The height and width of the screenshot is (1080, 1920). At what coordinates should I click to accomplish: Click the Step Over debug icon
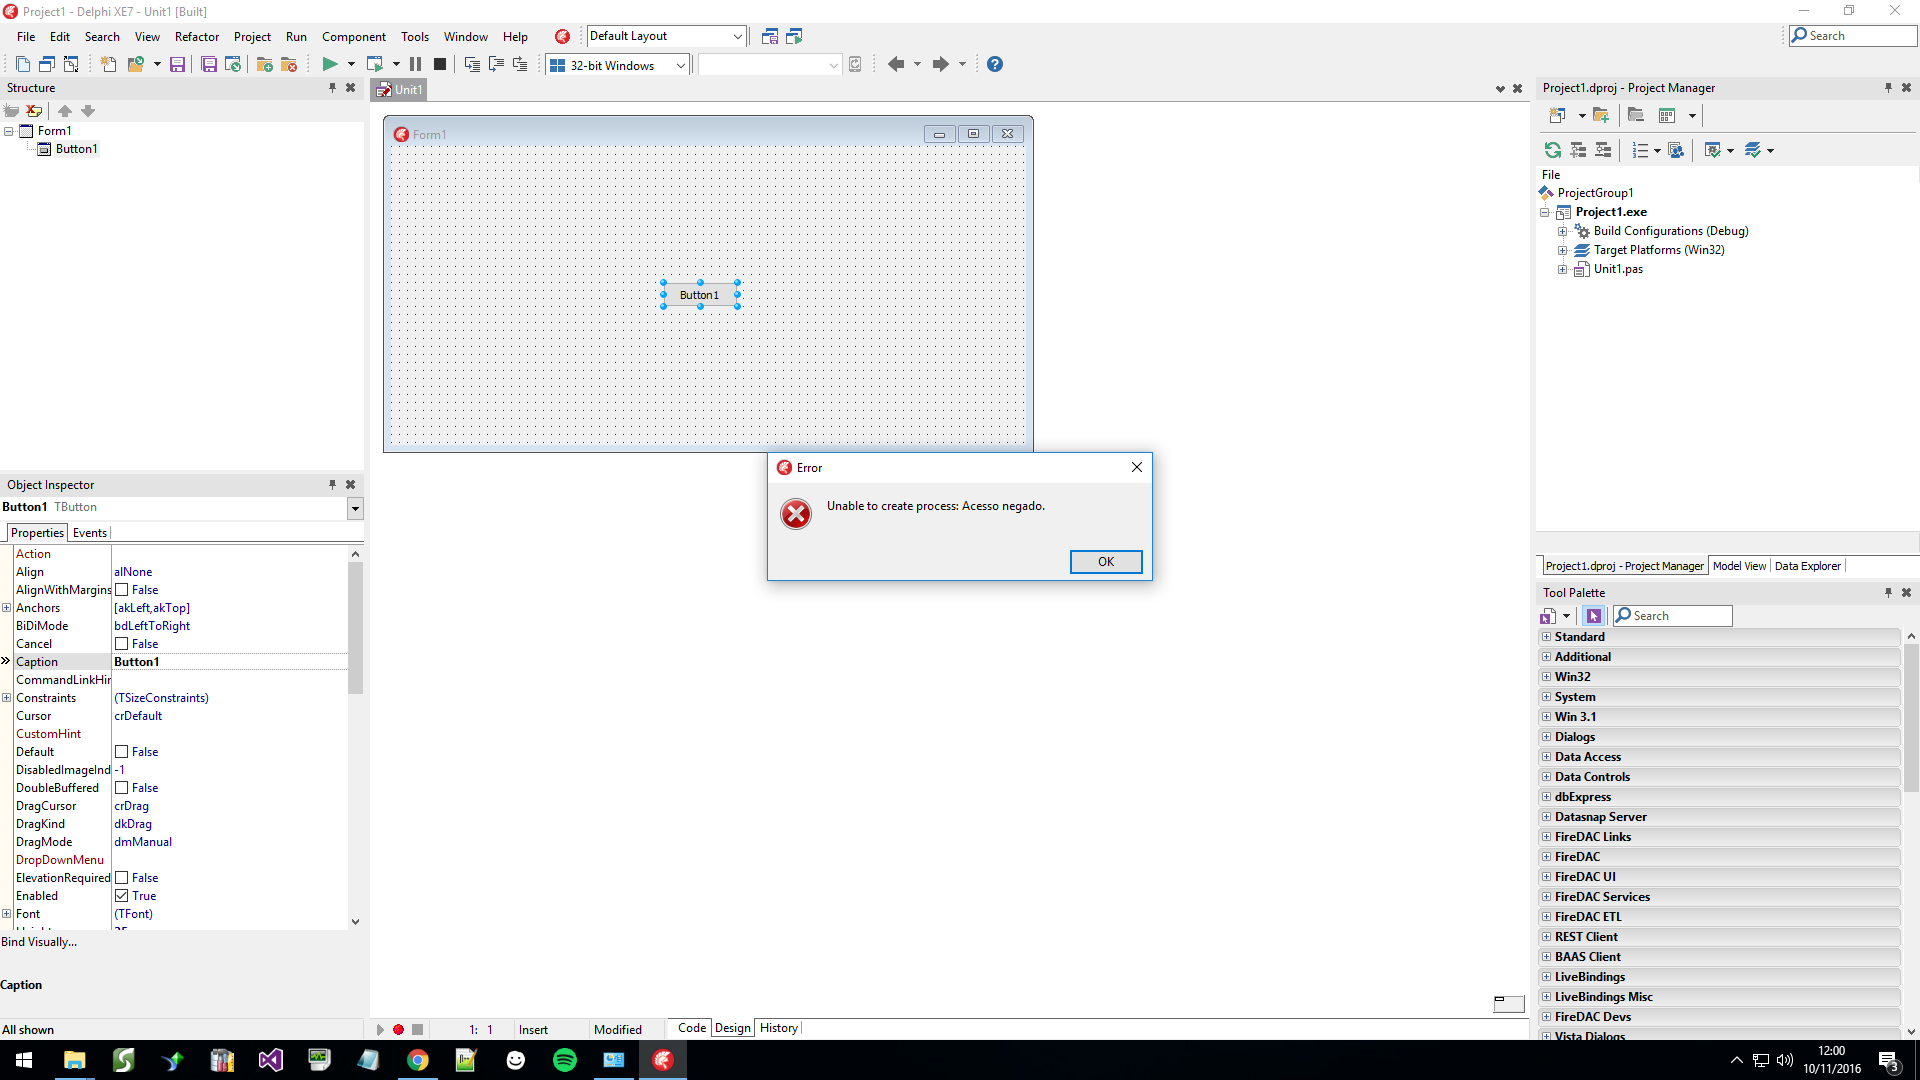point(496,64)
